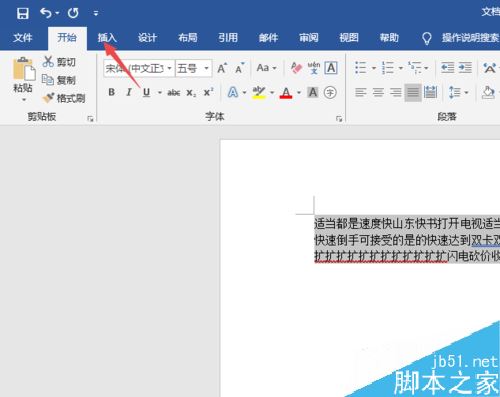
Task: Expand the font name dropdown arrow
Action: (x=170, y=69)
